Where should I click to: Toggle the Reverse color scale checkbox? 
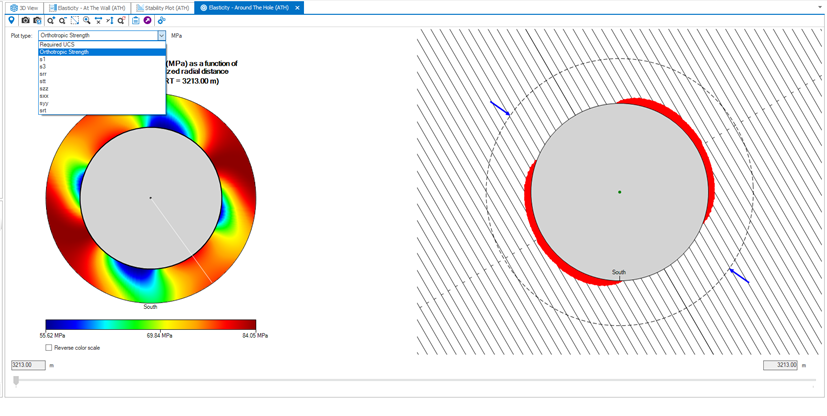coord(49,348)
